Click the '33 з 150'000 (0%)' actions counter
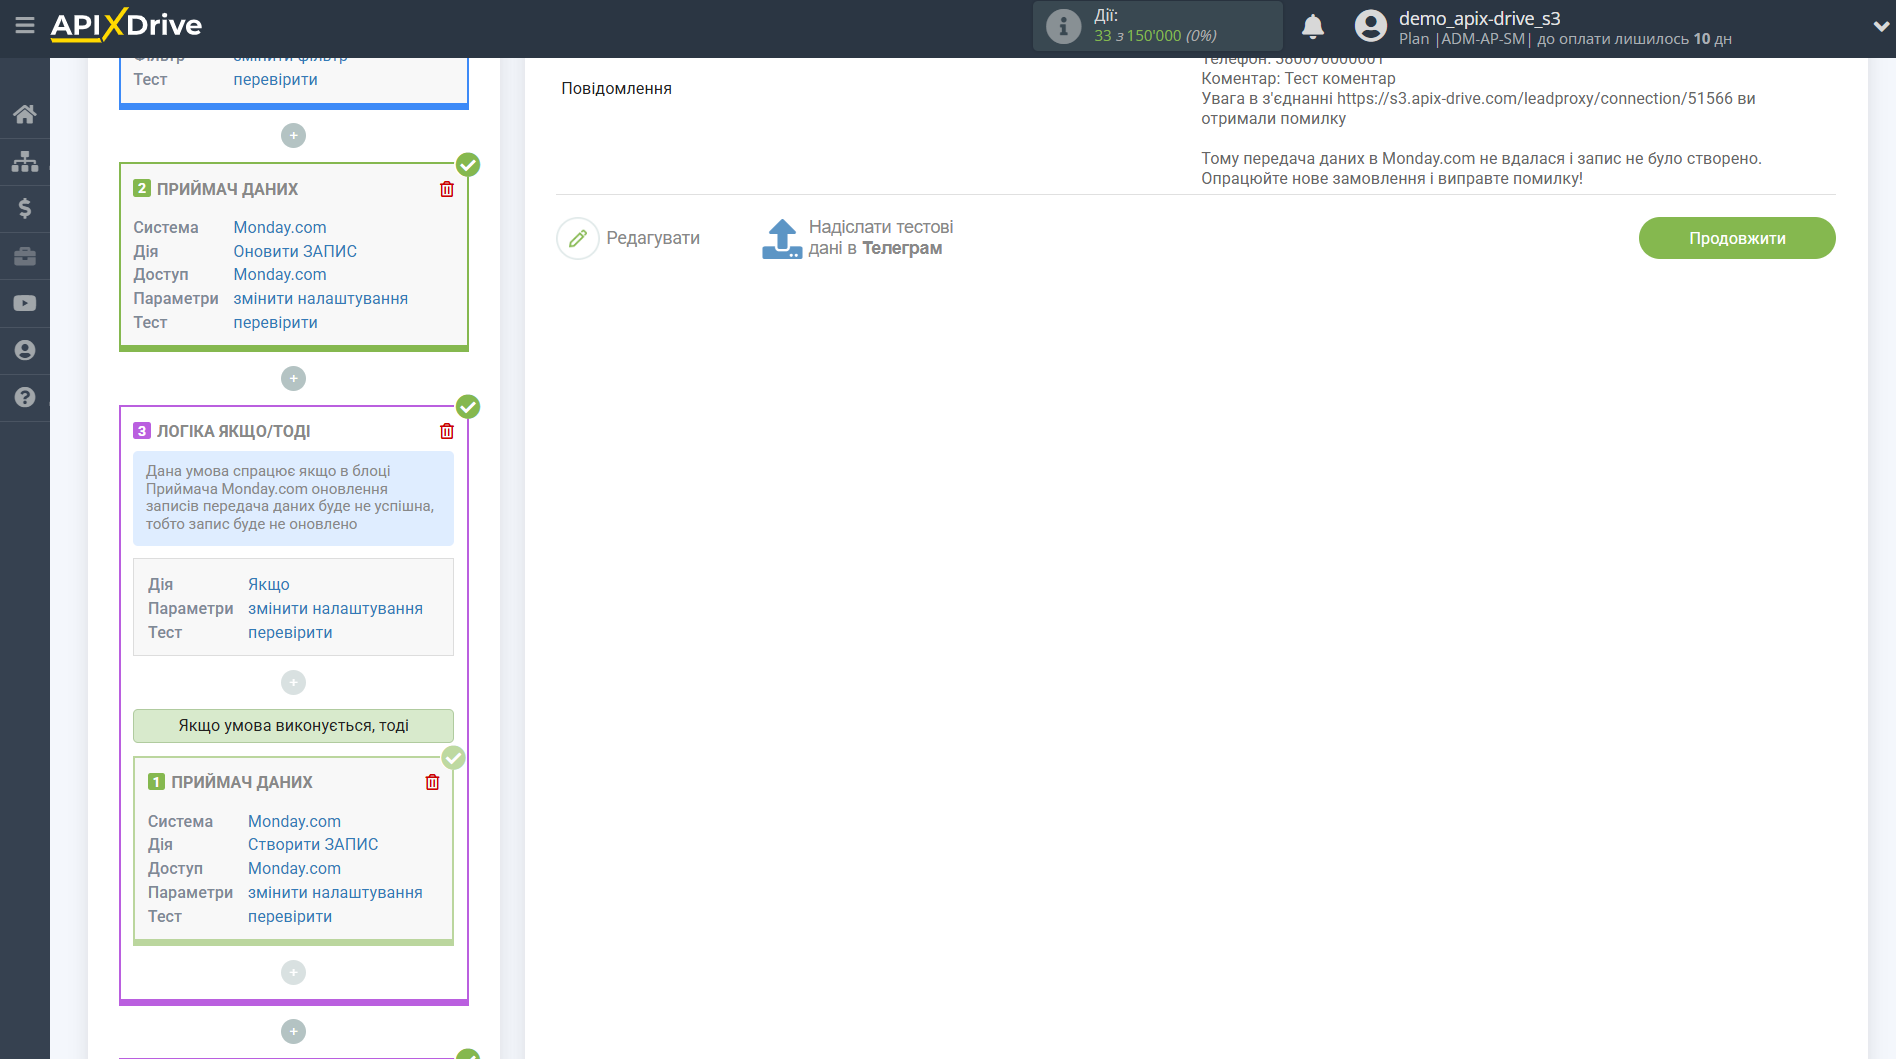The width and height of the screenshot is (1896, 1059). (x=1155, y=36)
